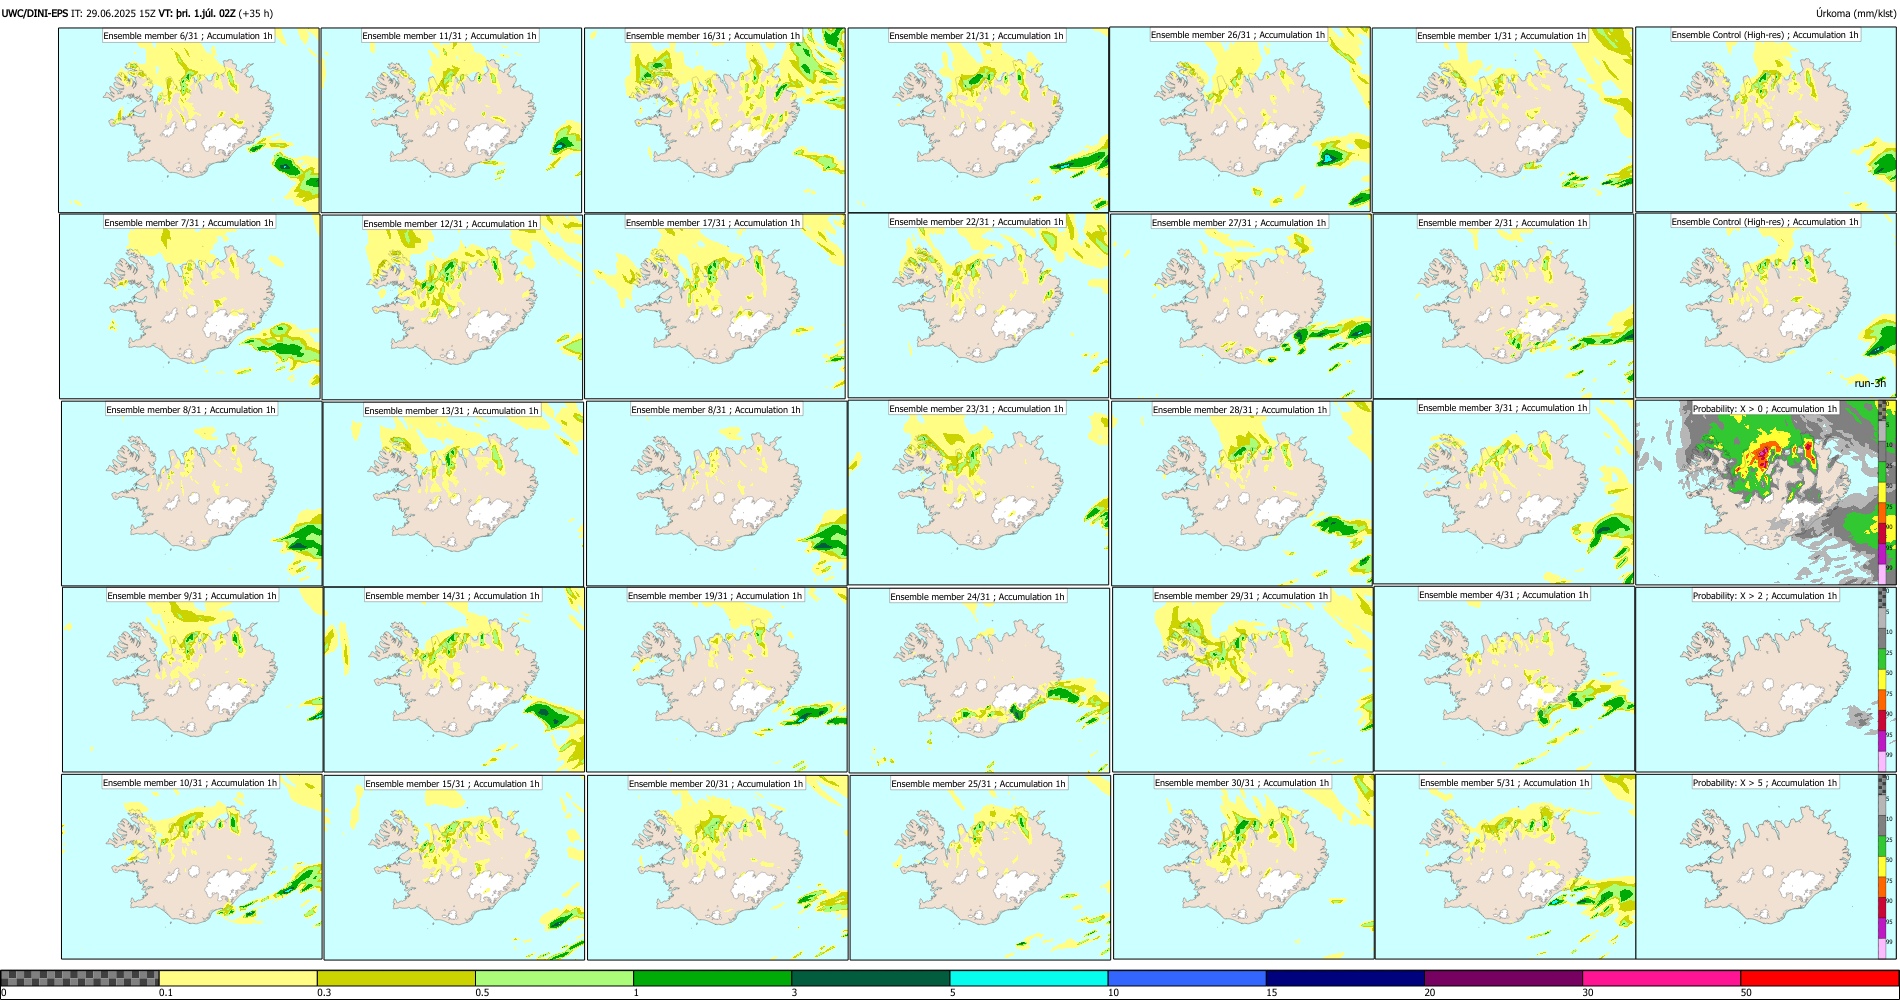Viewport: 1900px width, 1000px height.
Task: Choose the cyan 5–10 mm legend swatch
Action: click(1029, 978)
